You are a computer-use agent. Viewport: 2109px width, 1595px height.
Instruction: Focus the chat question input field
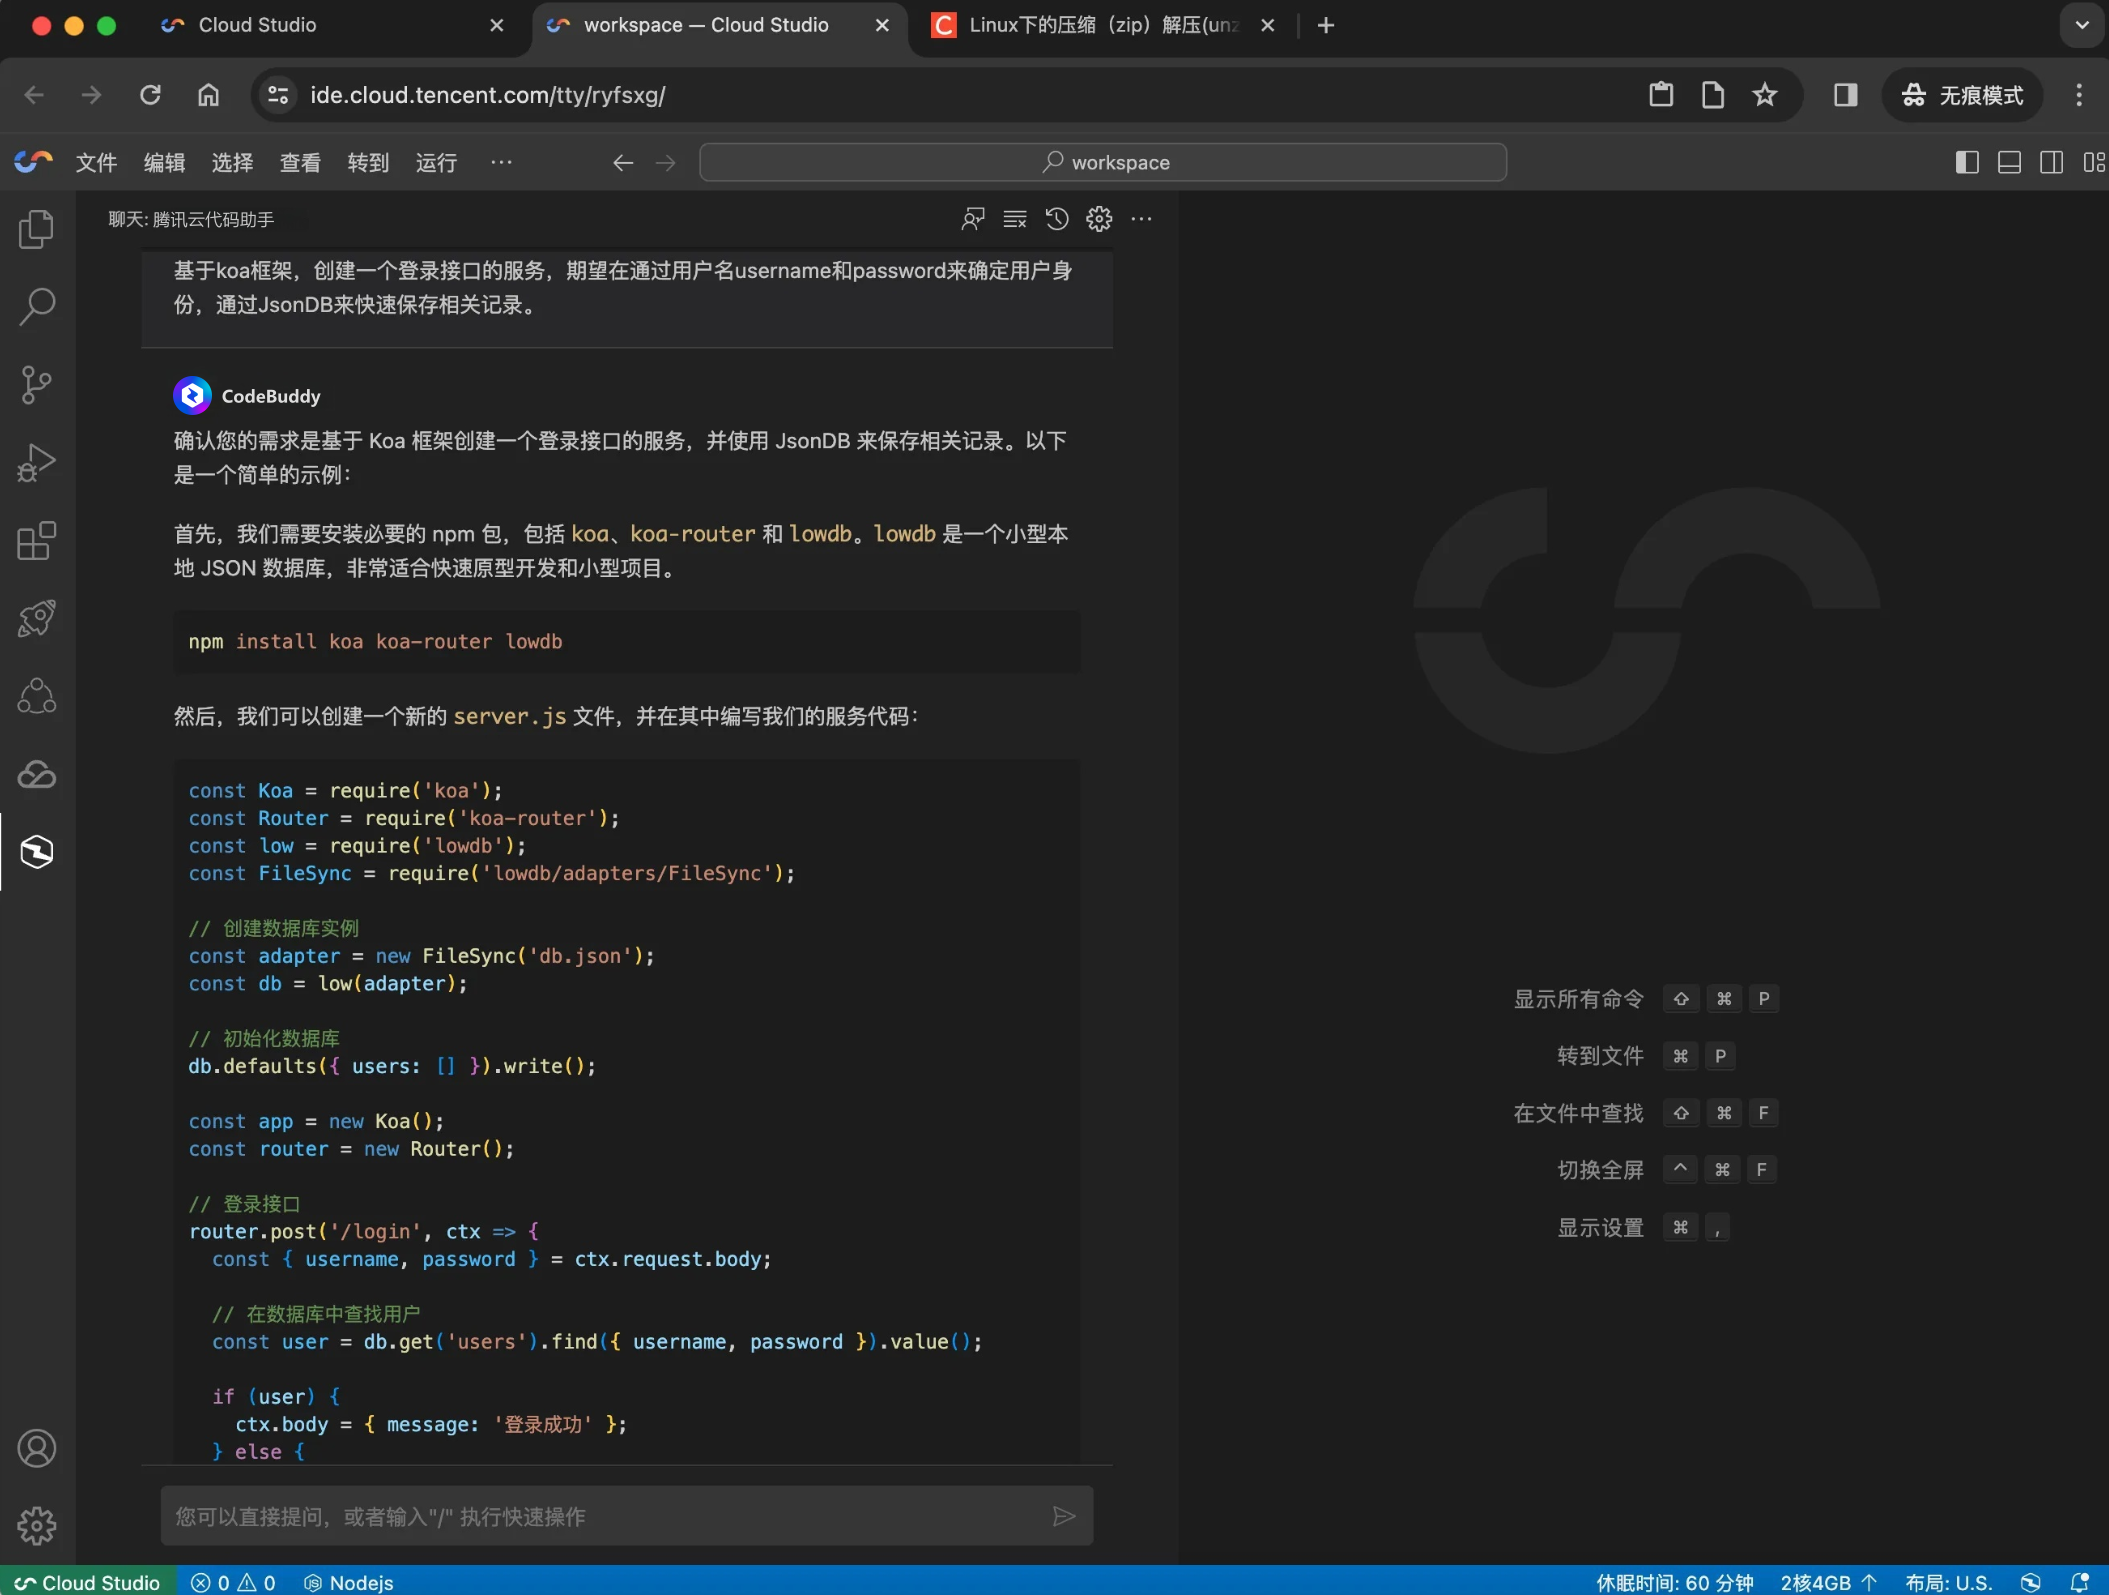(600, 1516)
